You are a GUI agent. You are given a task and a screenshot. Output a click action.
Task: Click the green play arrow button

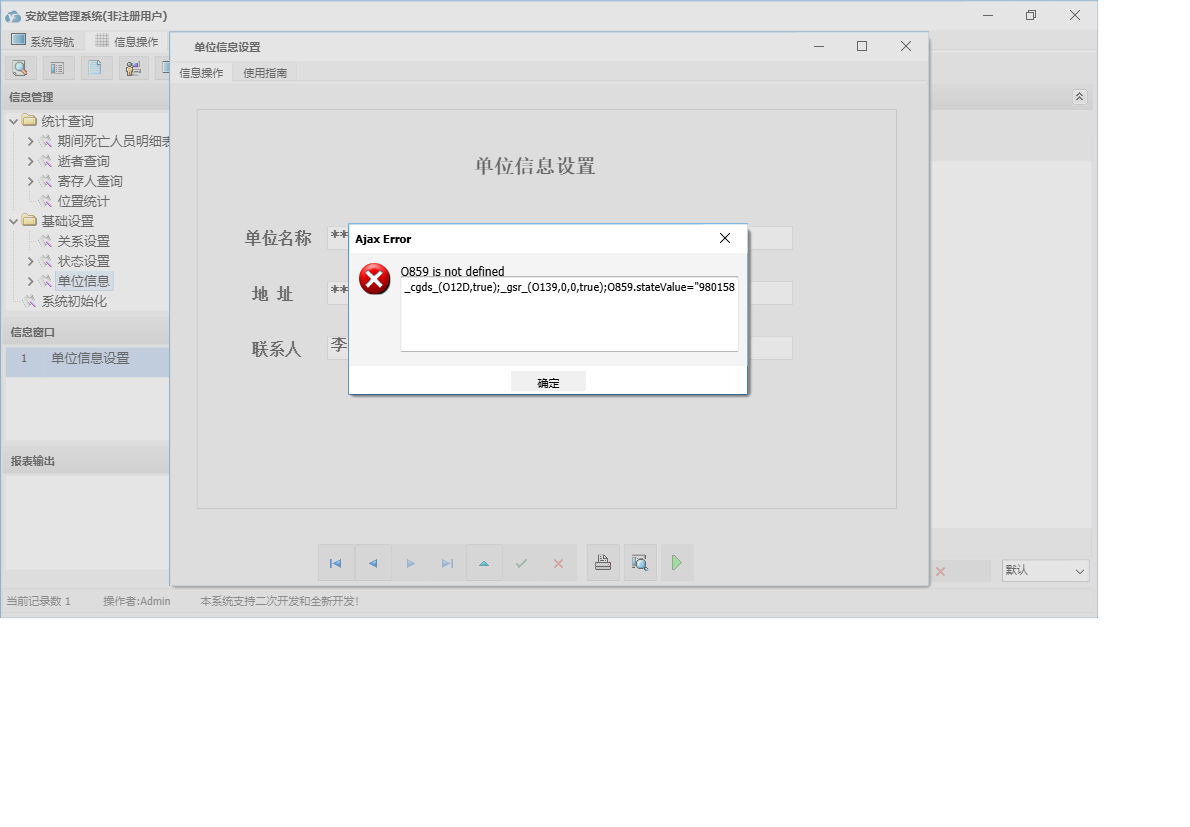(x=677, y=563)
